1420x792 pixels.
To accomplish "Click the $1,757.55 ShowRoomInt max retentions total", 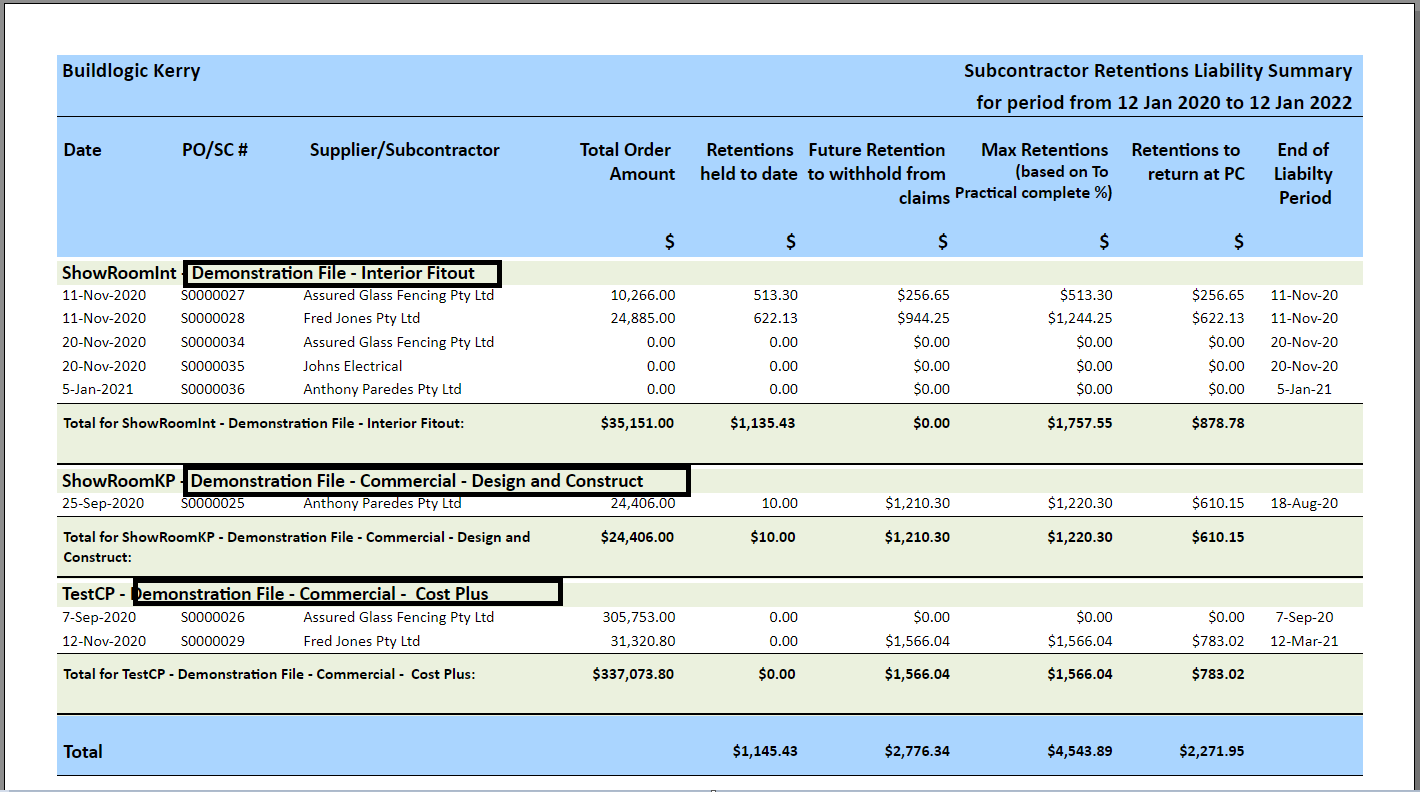I will point(1080,423).
